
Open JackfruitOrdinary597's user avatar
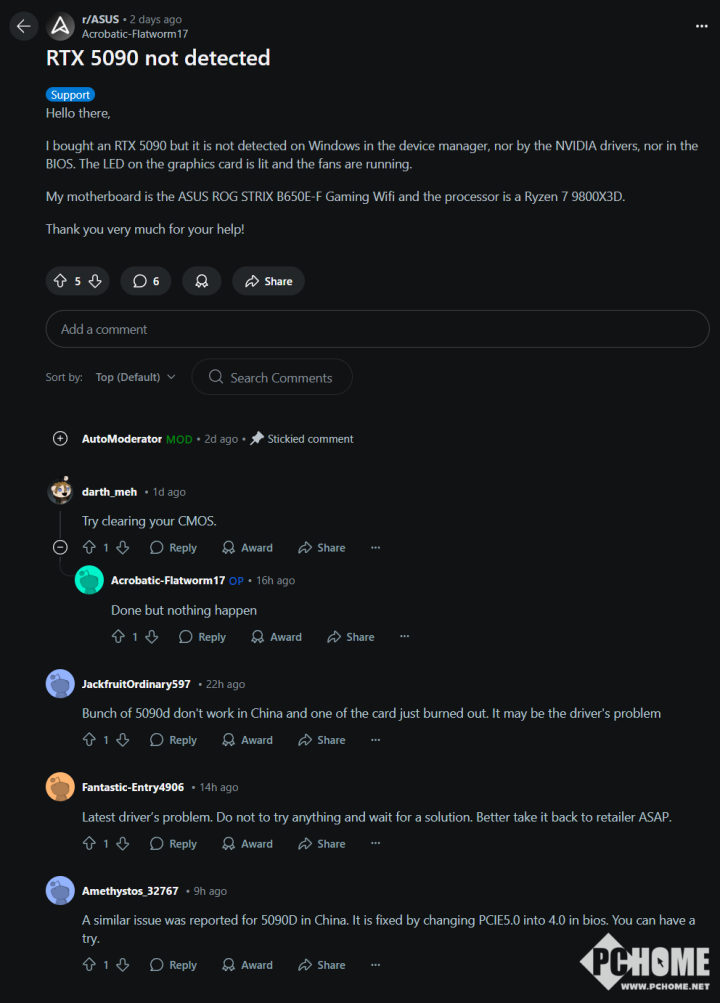[x=60, y=684]
